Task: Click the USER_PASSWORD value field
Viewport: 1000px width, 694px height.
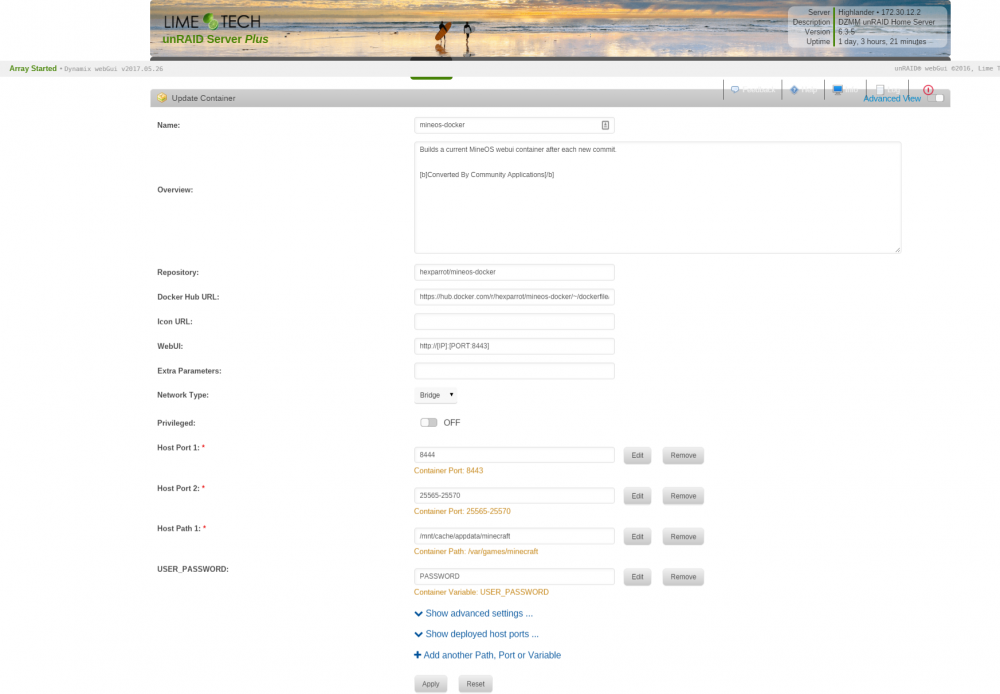Action: click(514, 577)
